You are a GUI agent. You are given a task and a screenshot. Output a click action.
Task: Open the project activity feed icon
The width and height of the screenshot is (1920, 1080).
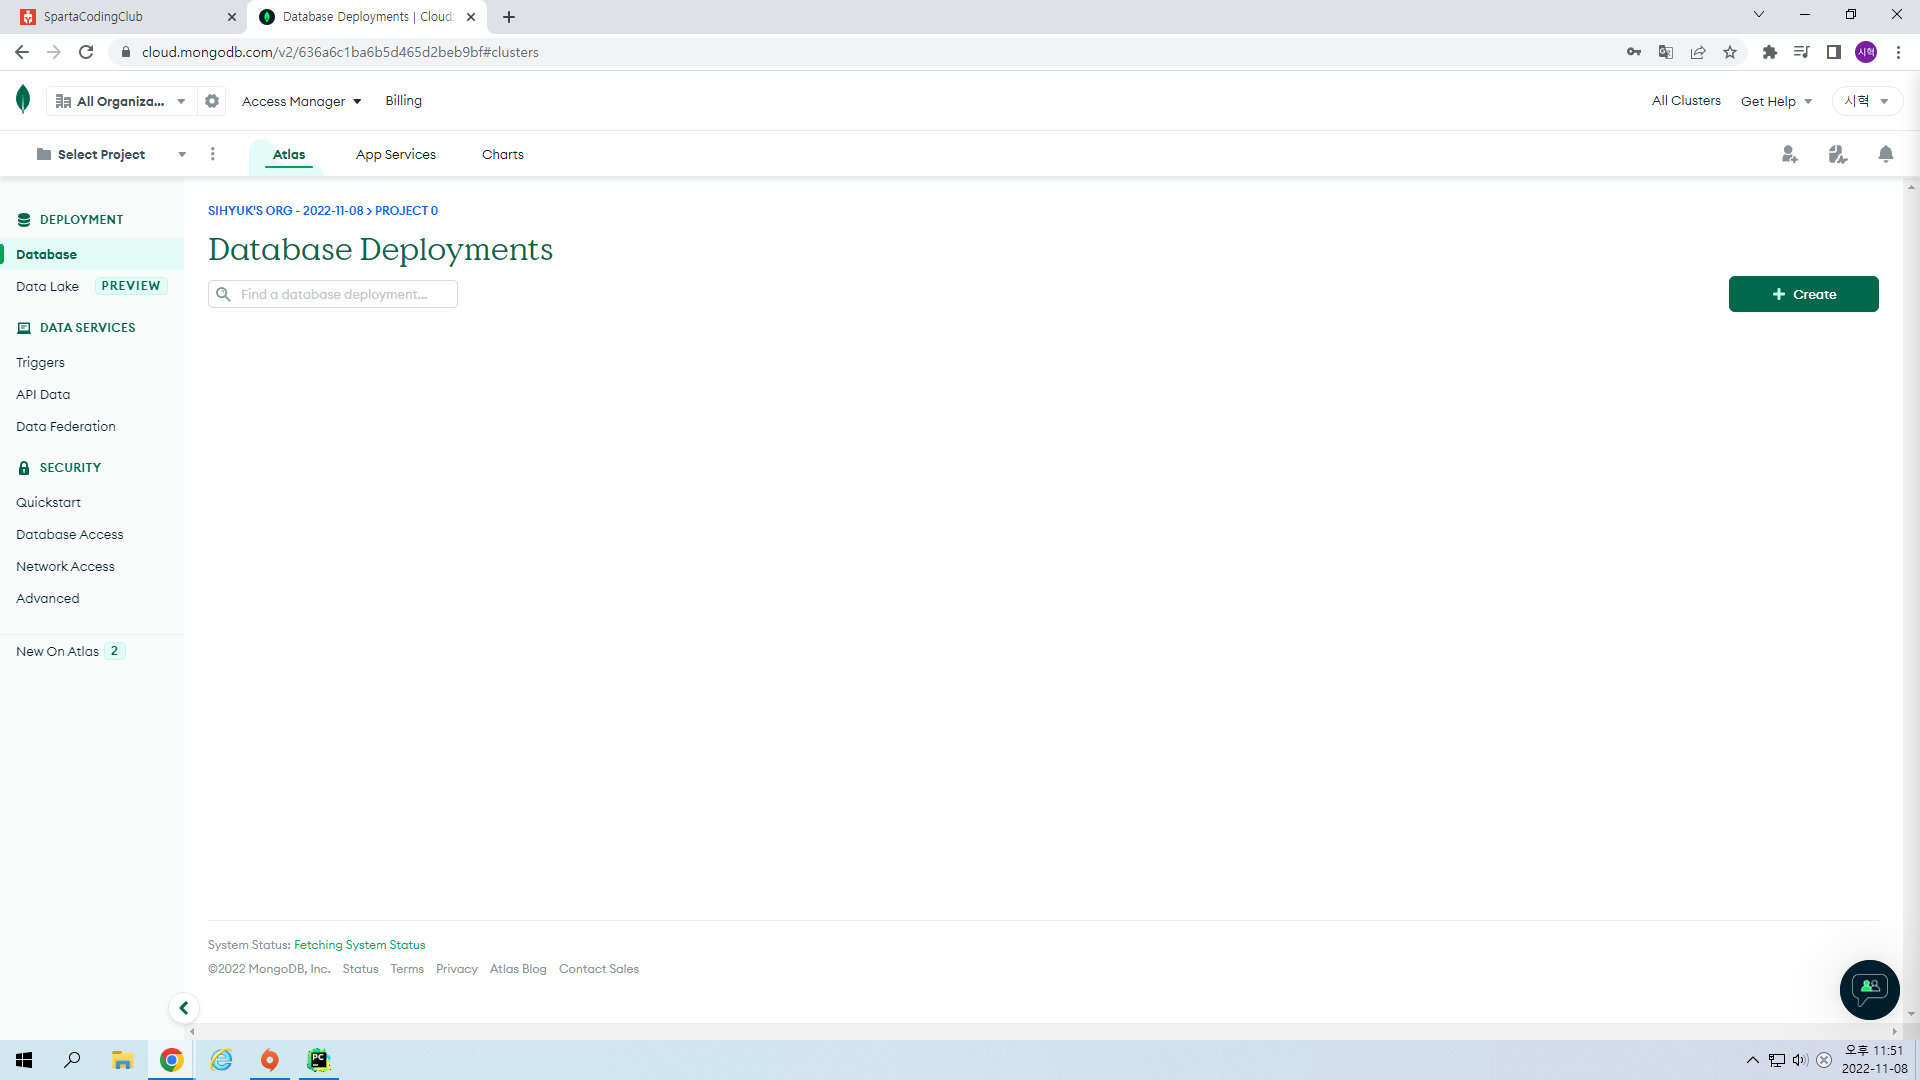point(1838,154)
